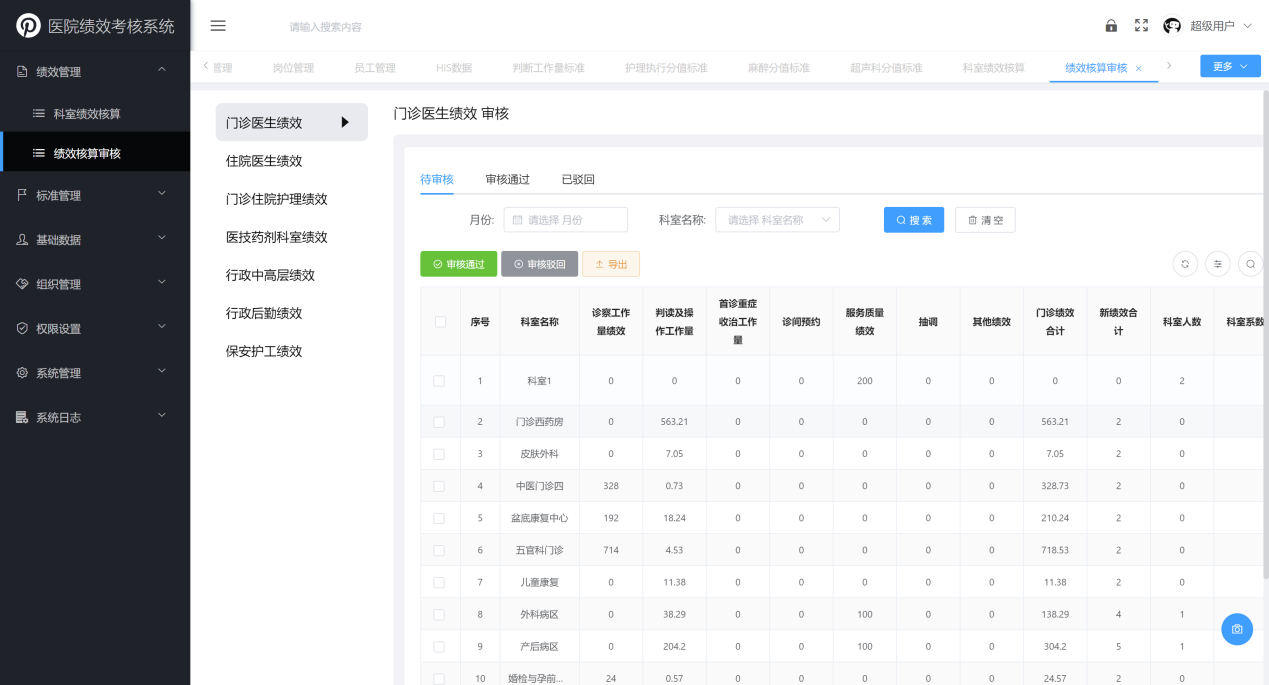1269x685 pixels.
Task: Check the row for 外科病区
Action: [439, 614]
